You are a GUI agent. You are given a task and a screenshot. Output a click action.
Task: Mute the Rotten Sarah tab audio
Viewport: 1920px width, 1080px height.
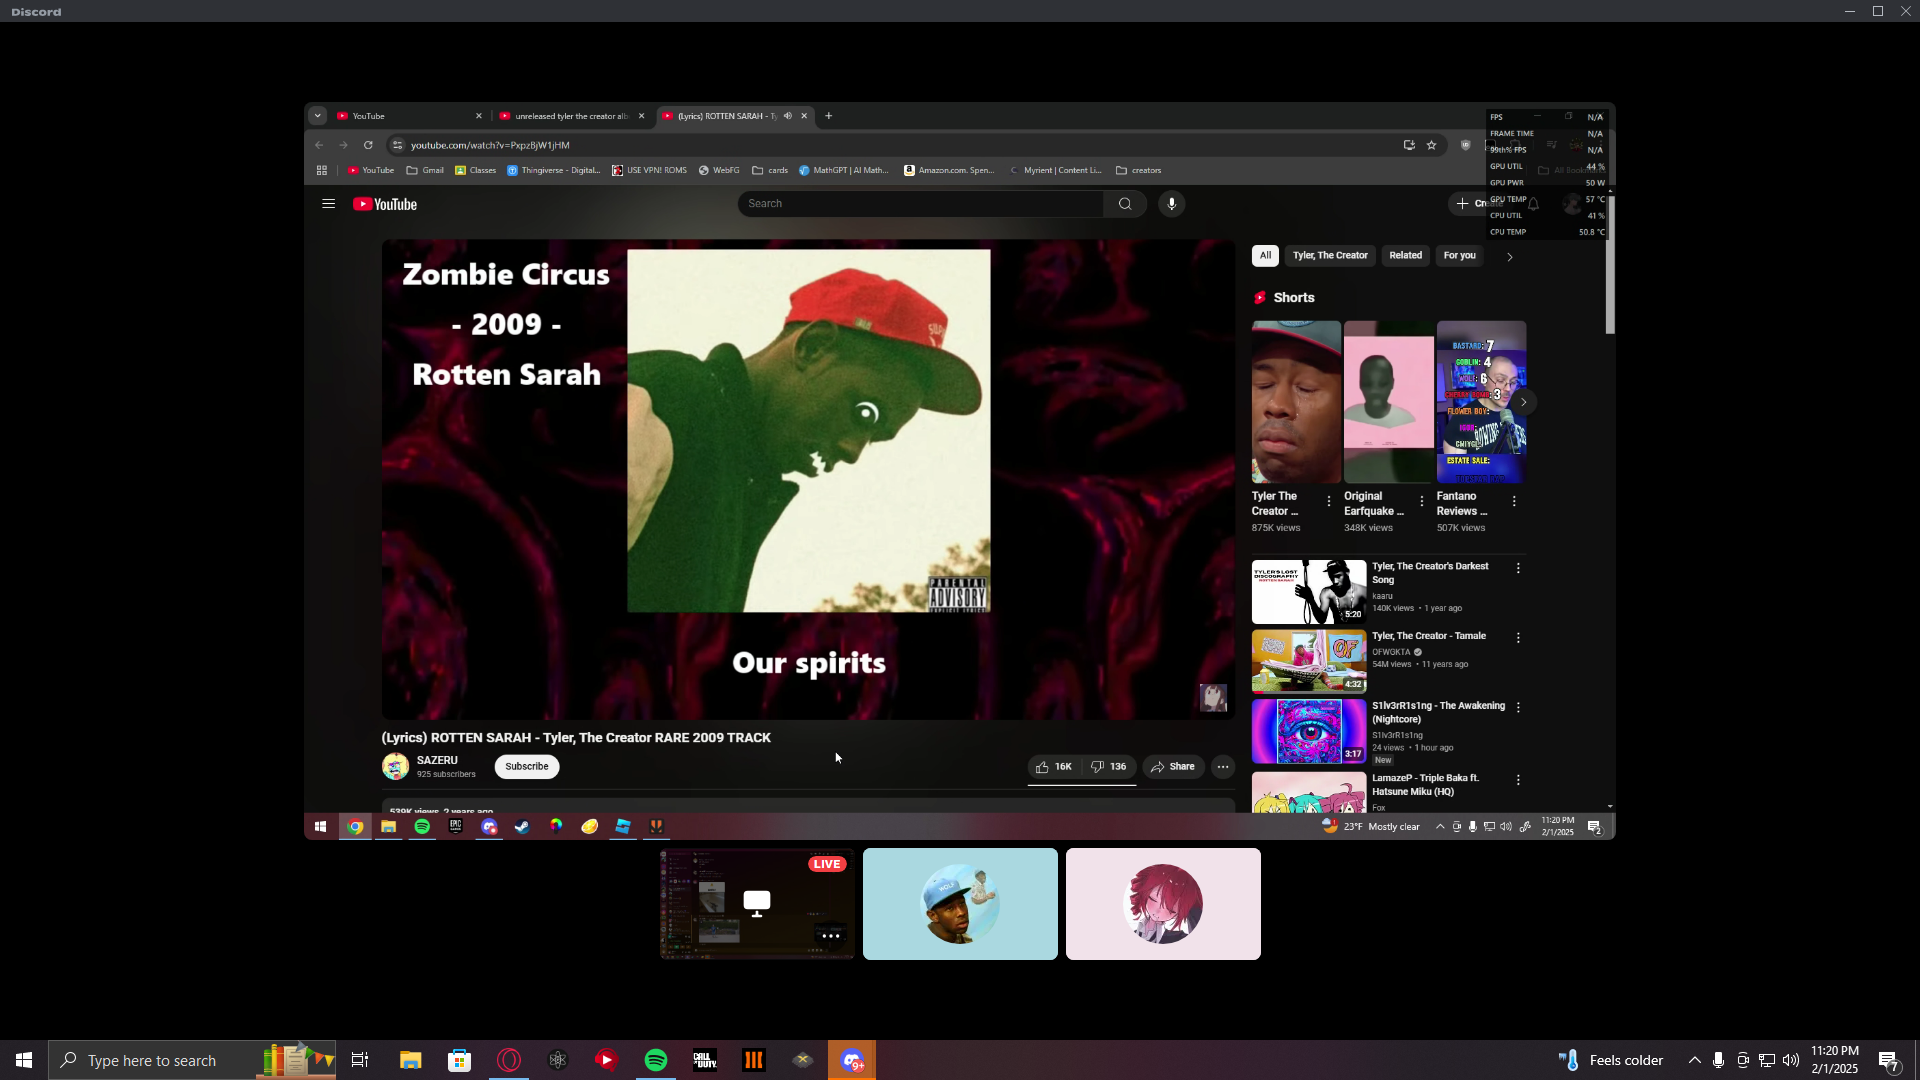pos(788,116)
